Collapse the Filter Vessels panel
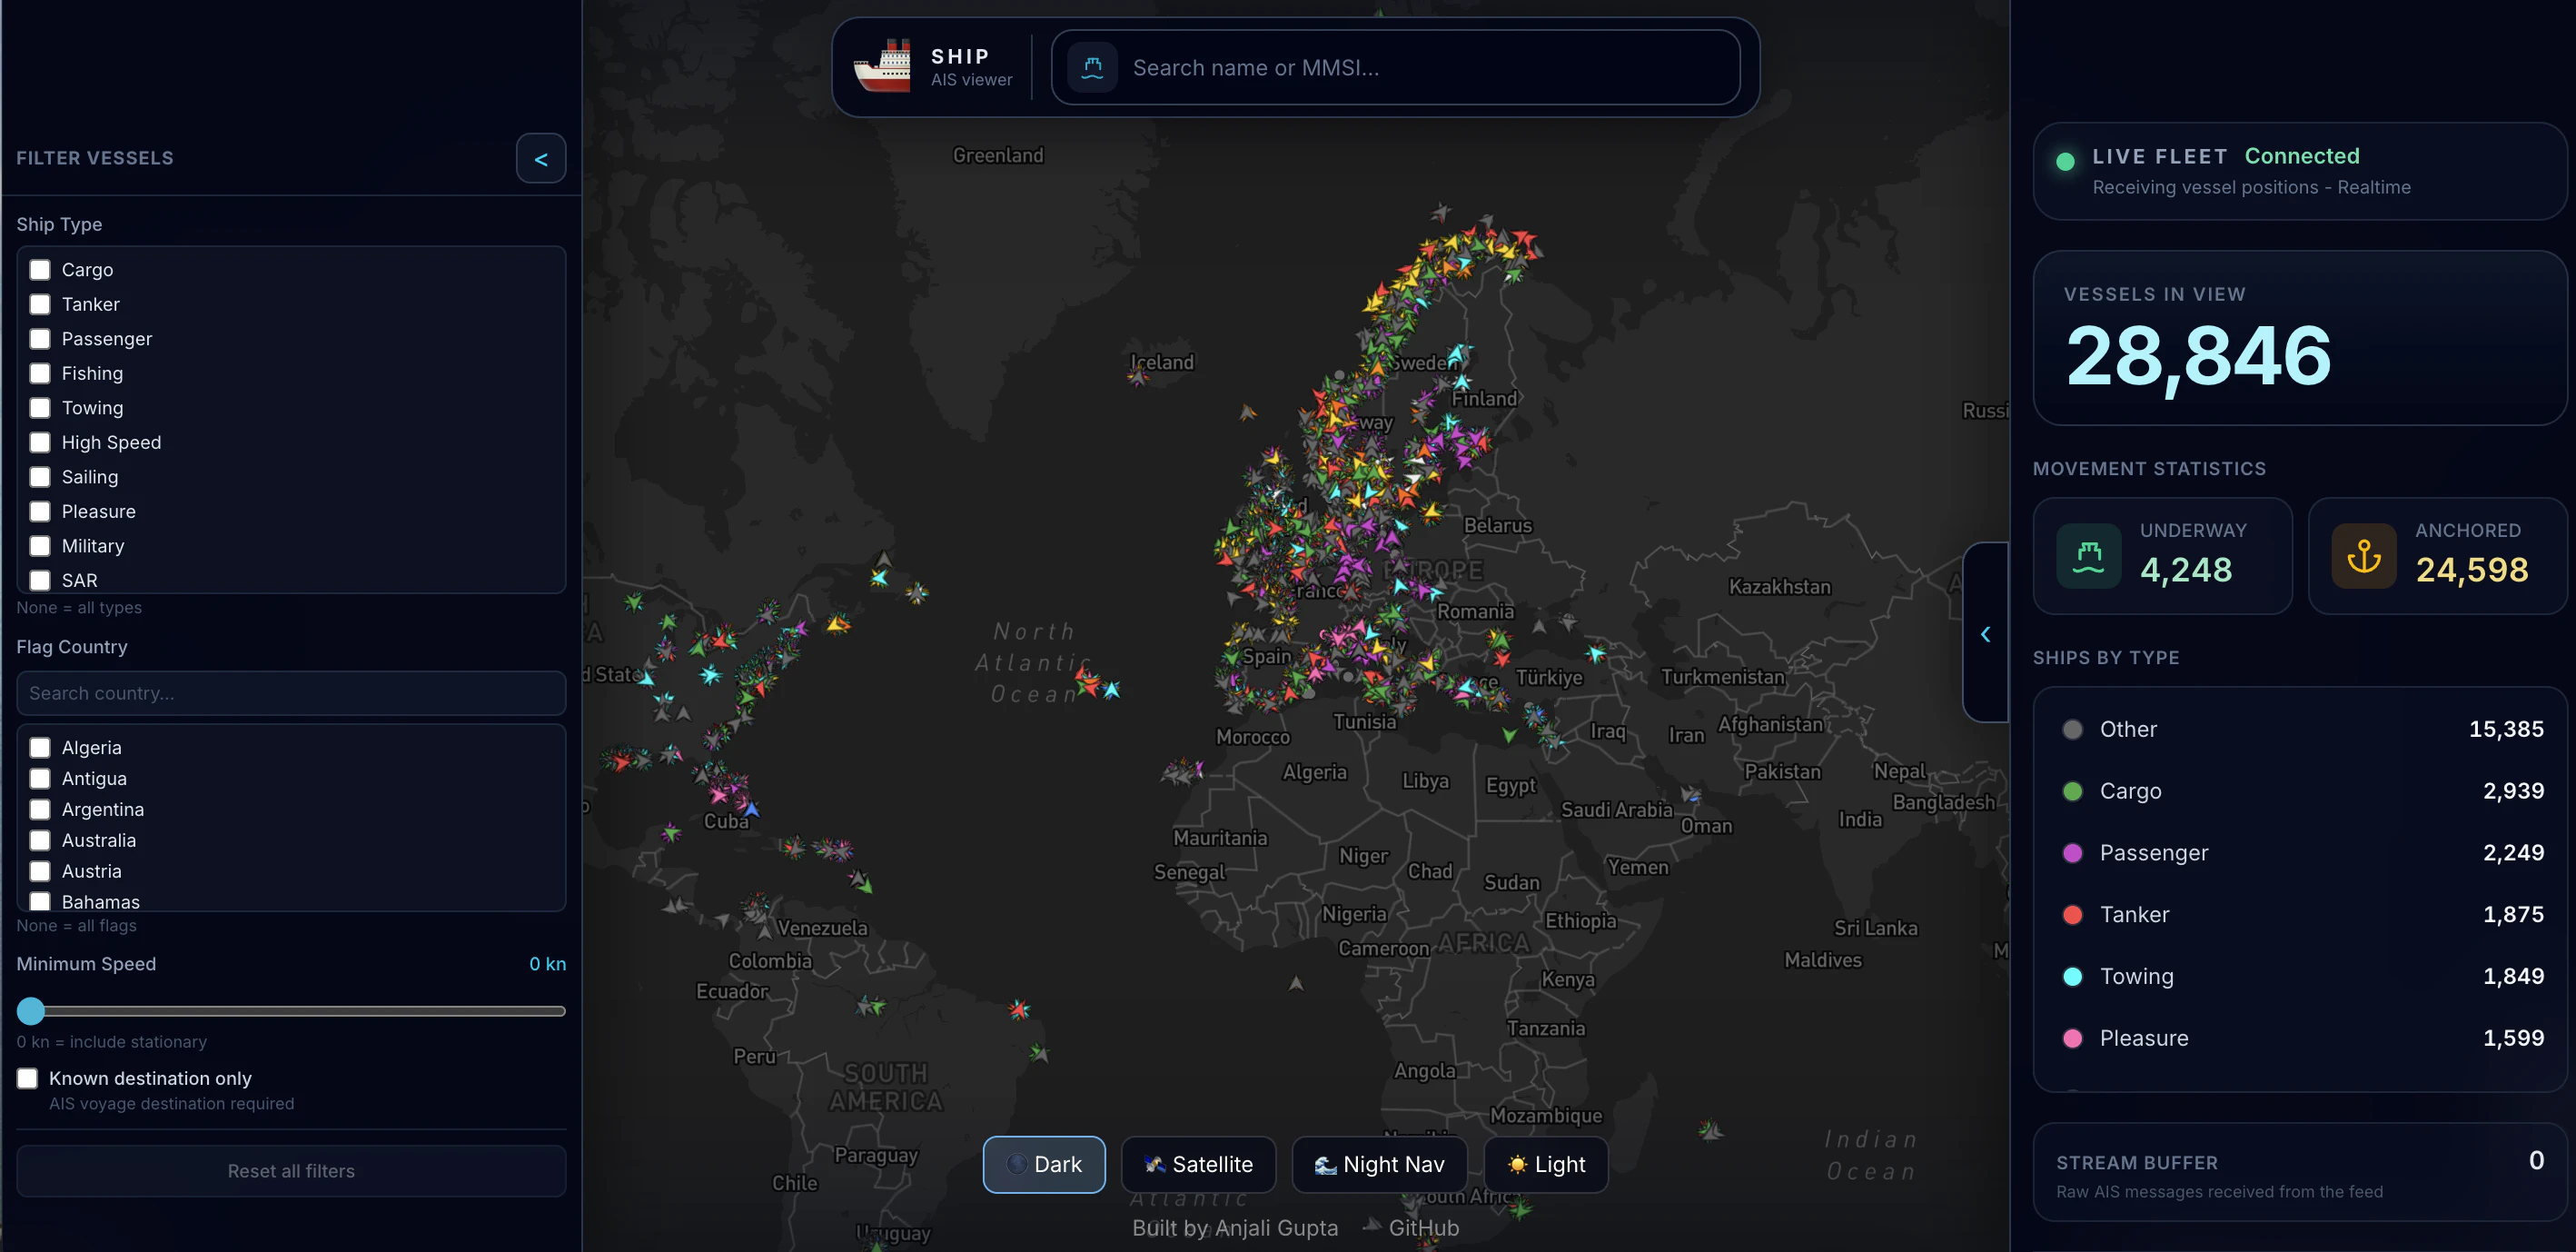Screen dimensions: 2576x1252 (541, 159)
